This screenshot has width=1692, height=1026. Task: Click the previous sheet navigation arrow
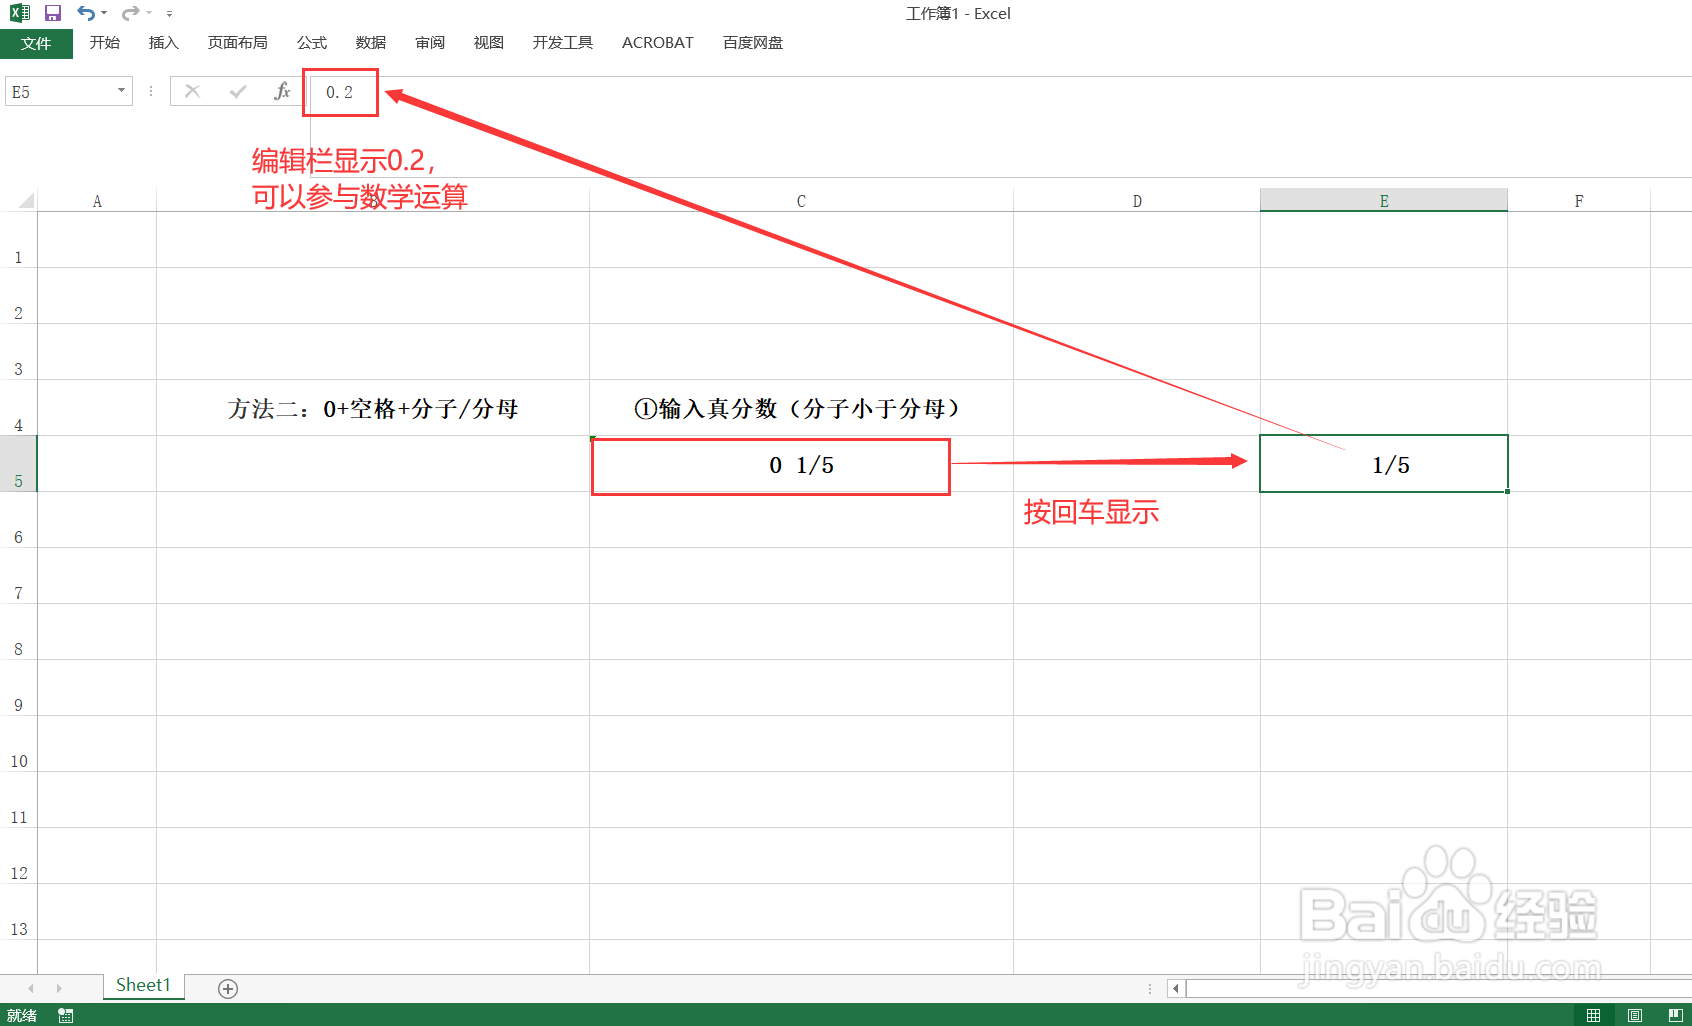pos(31,988)
